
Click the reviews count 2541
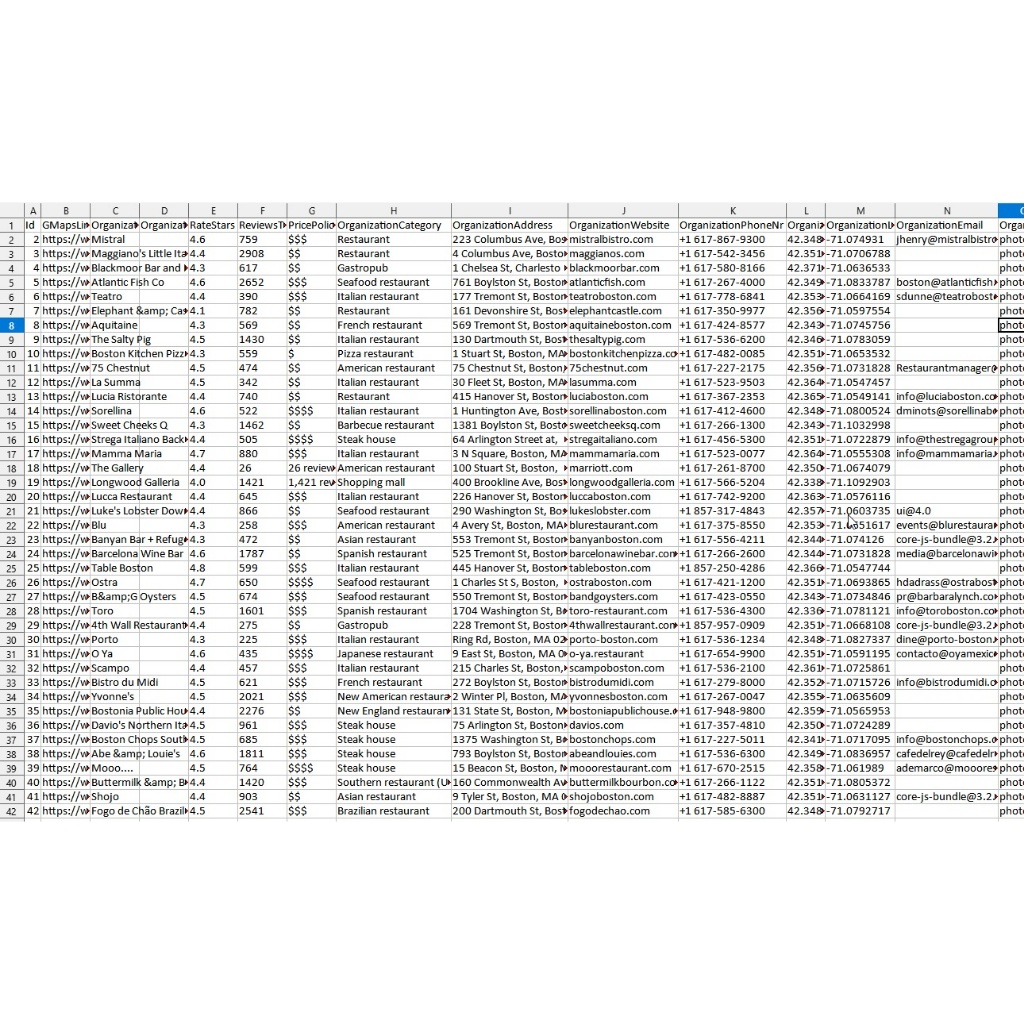(x=262, y=811)
